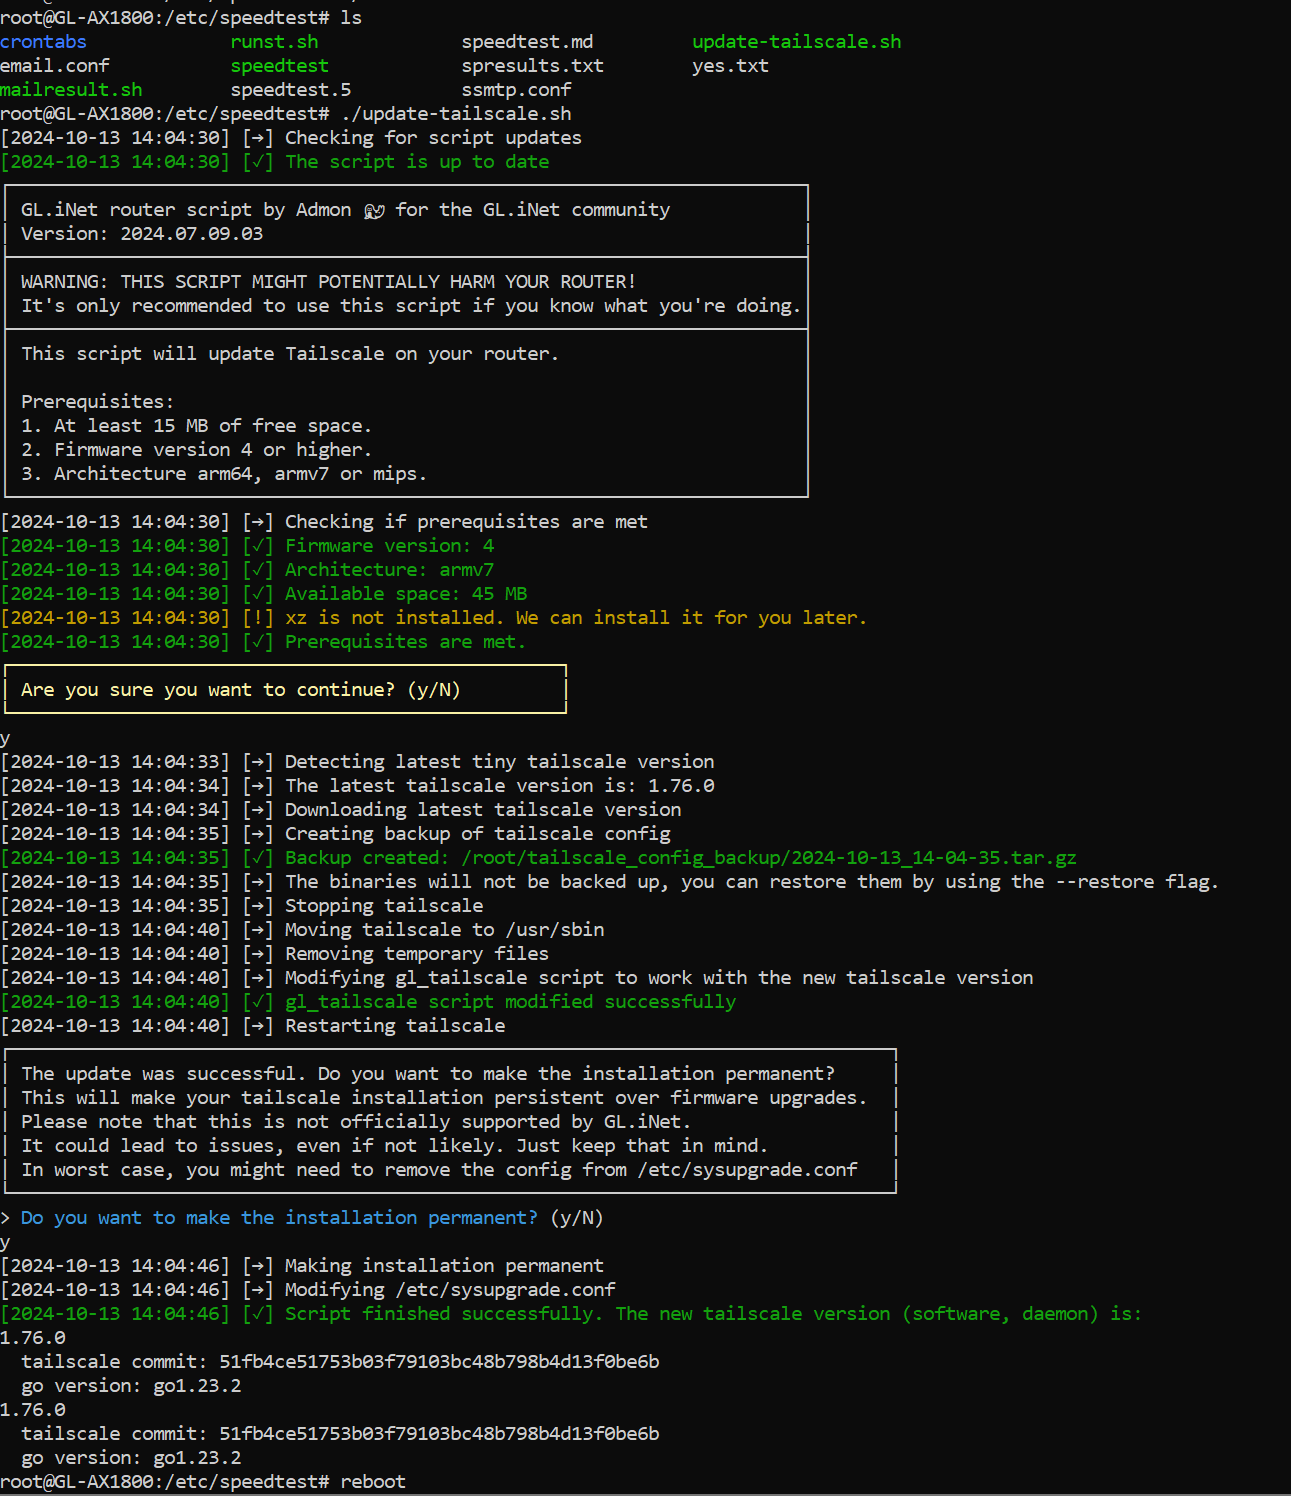Click the mailresult.sh file name
Image resolution: width=1291 pixels, height=1496 pixels.
point(71,90)
